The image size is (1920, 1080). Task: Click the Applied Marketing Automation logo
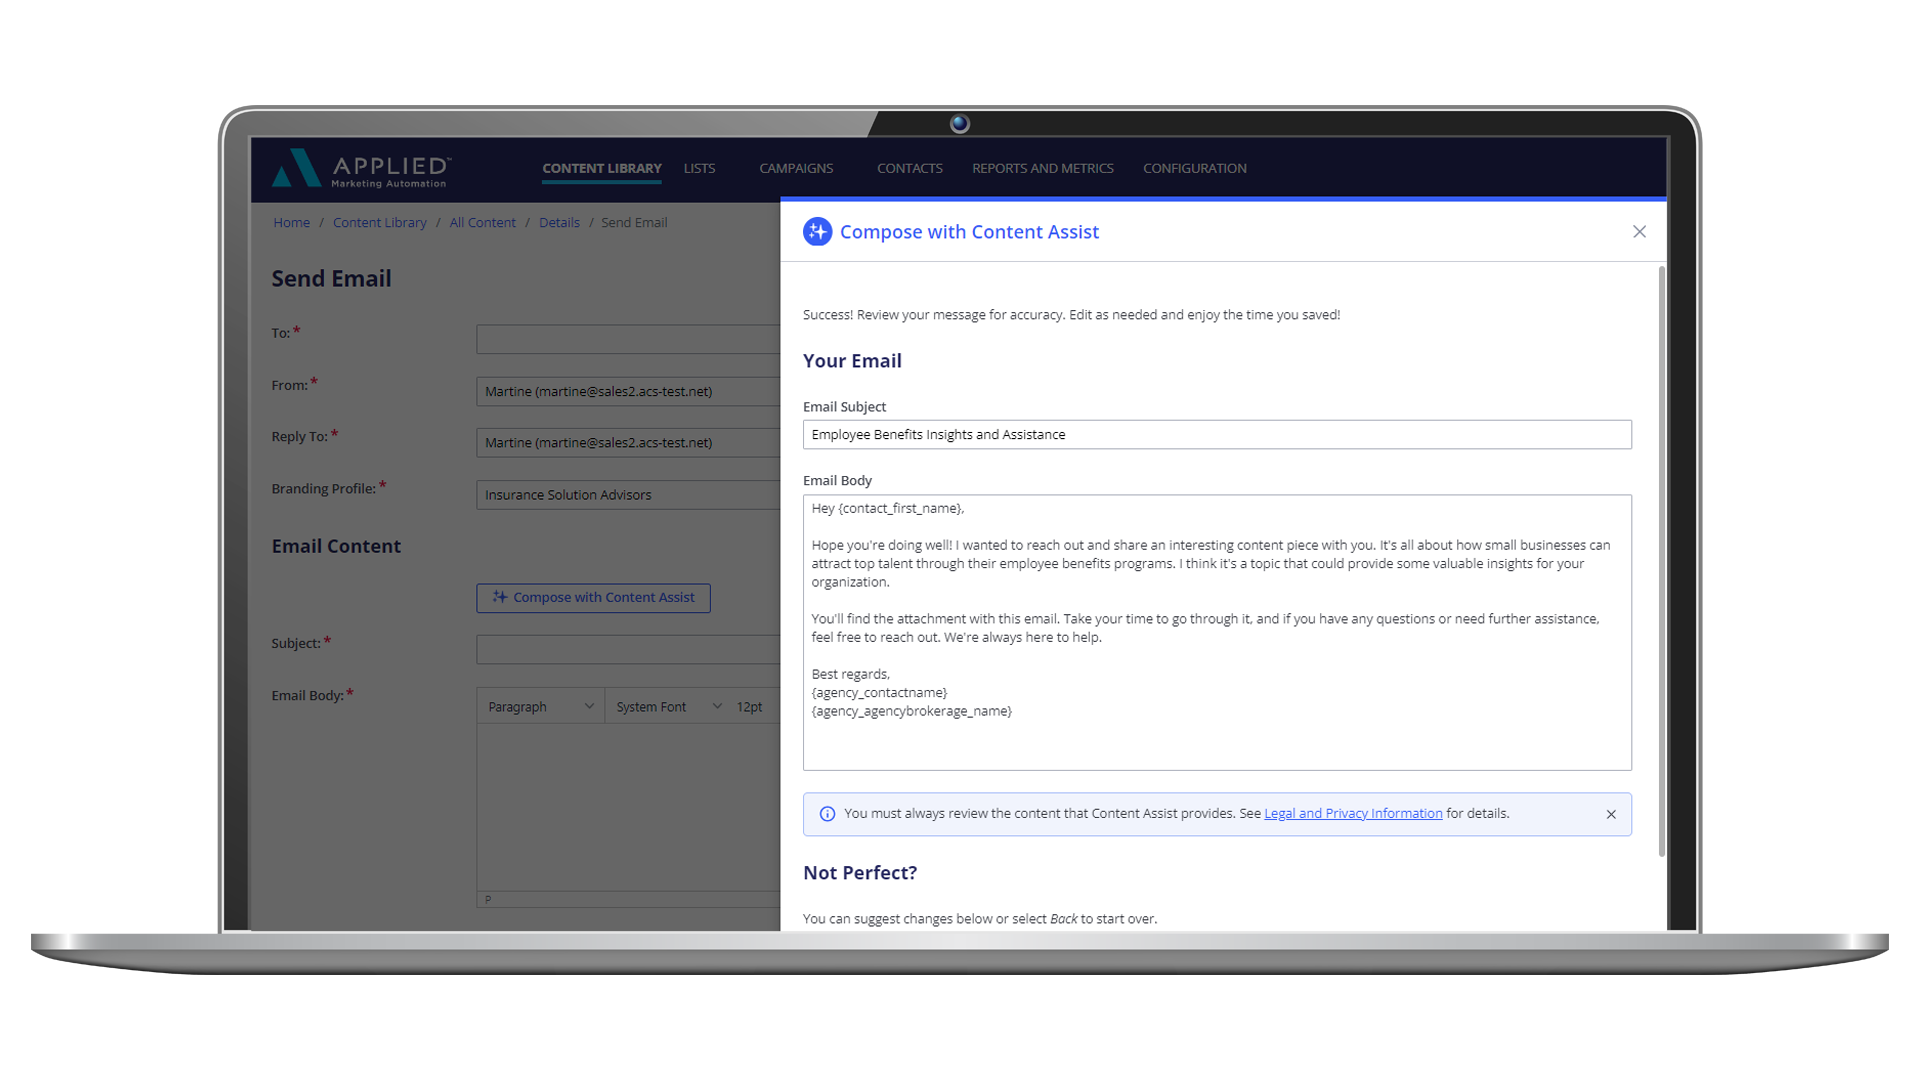tap(362, 169)
